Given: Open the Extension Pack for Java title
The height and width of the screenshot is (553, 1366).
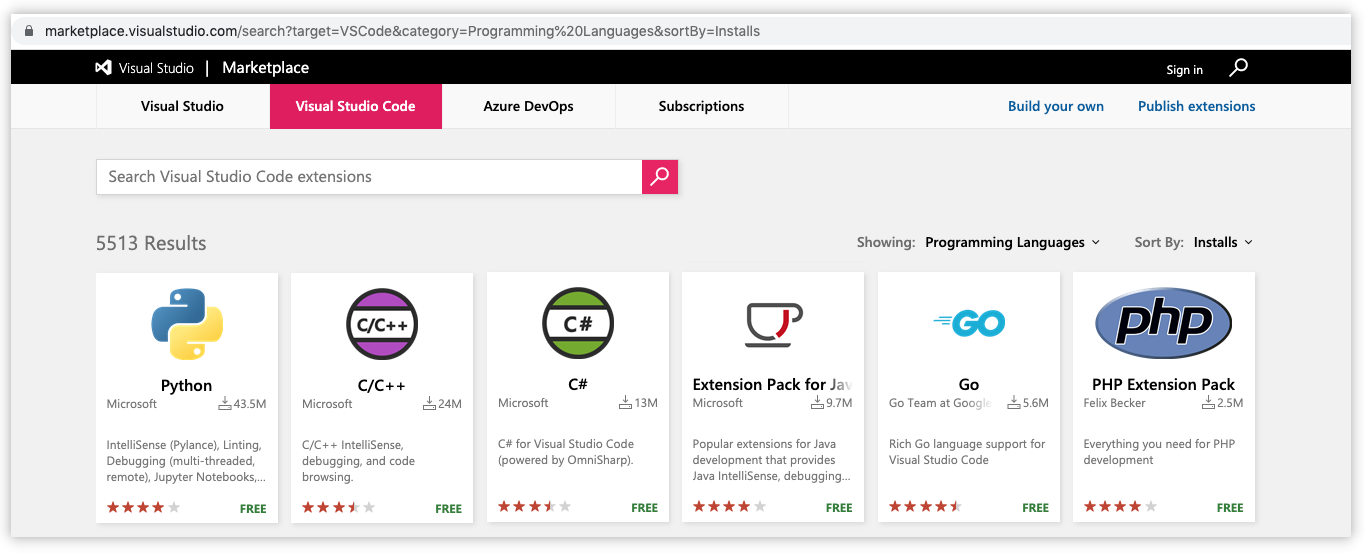Looking at the screenshot, I should coord(772,384).
